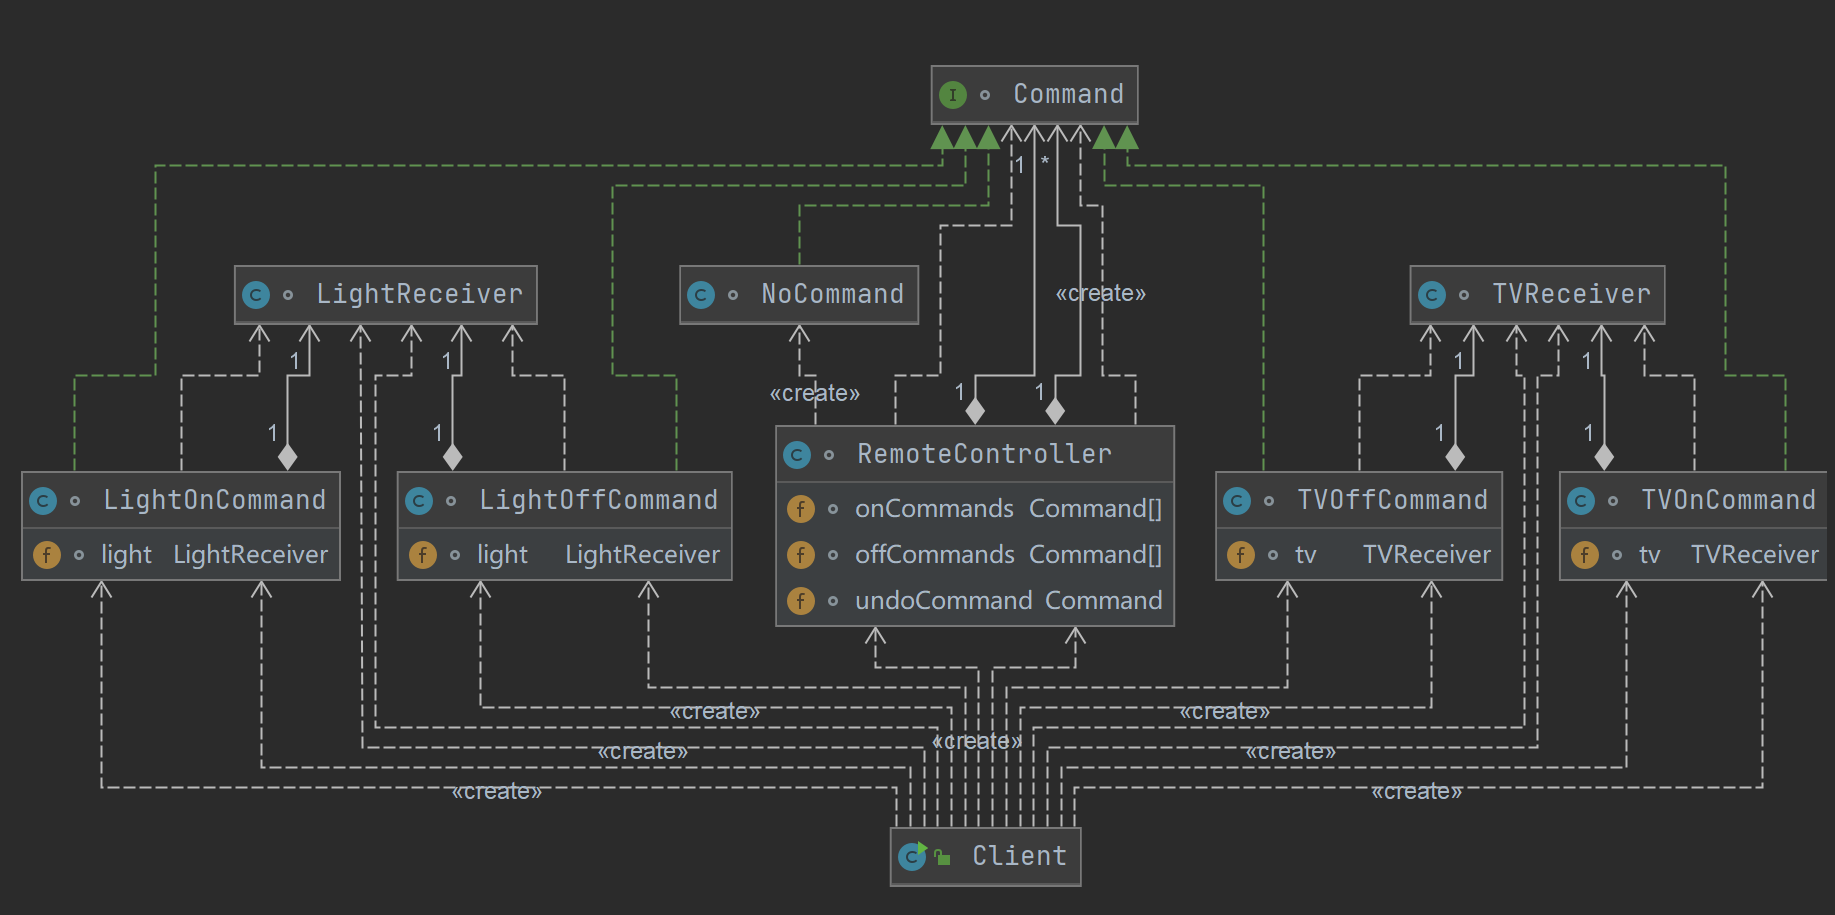
Task: Click the field icon beside undoCommand
Action: (800, 601)
